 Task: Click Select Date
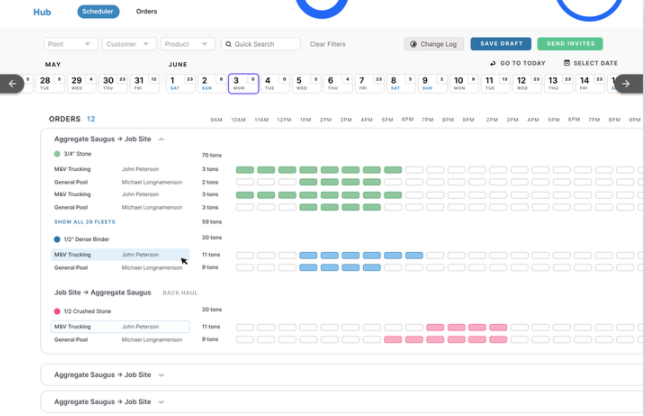tap(590, 63)
